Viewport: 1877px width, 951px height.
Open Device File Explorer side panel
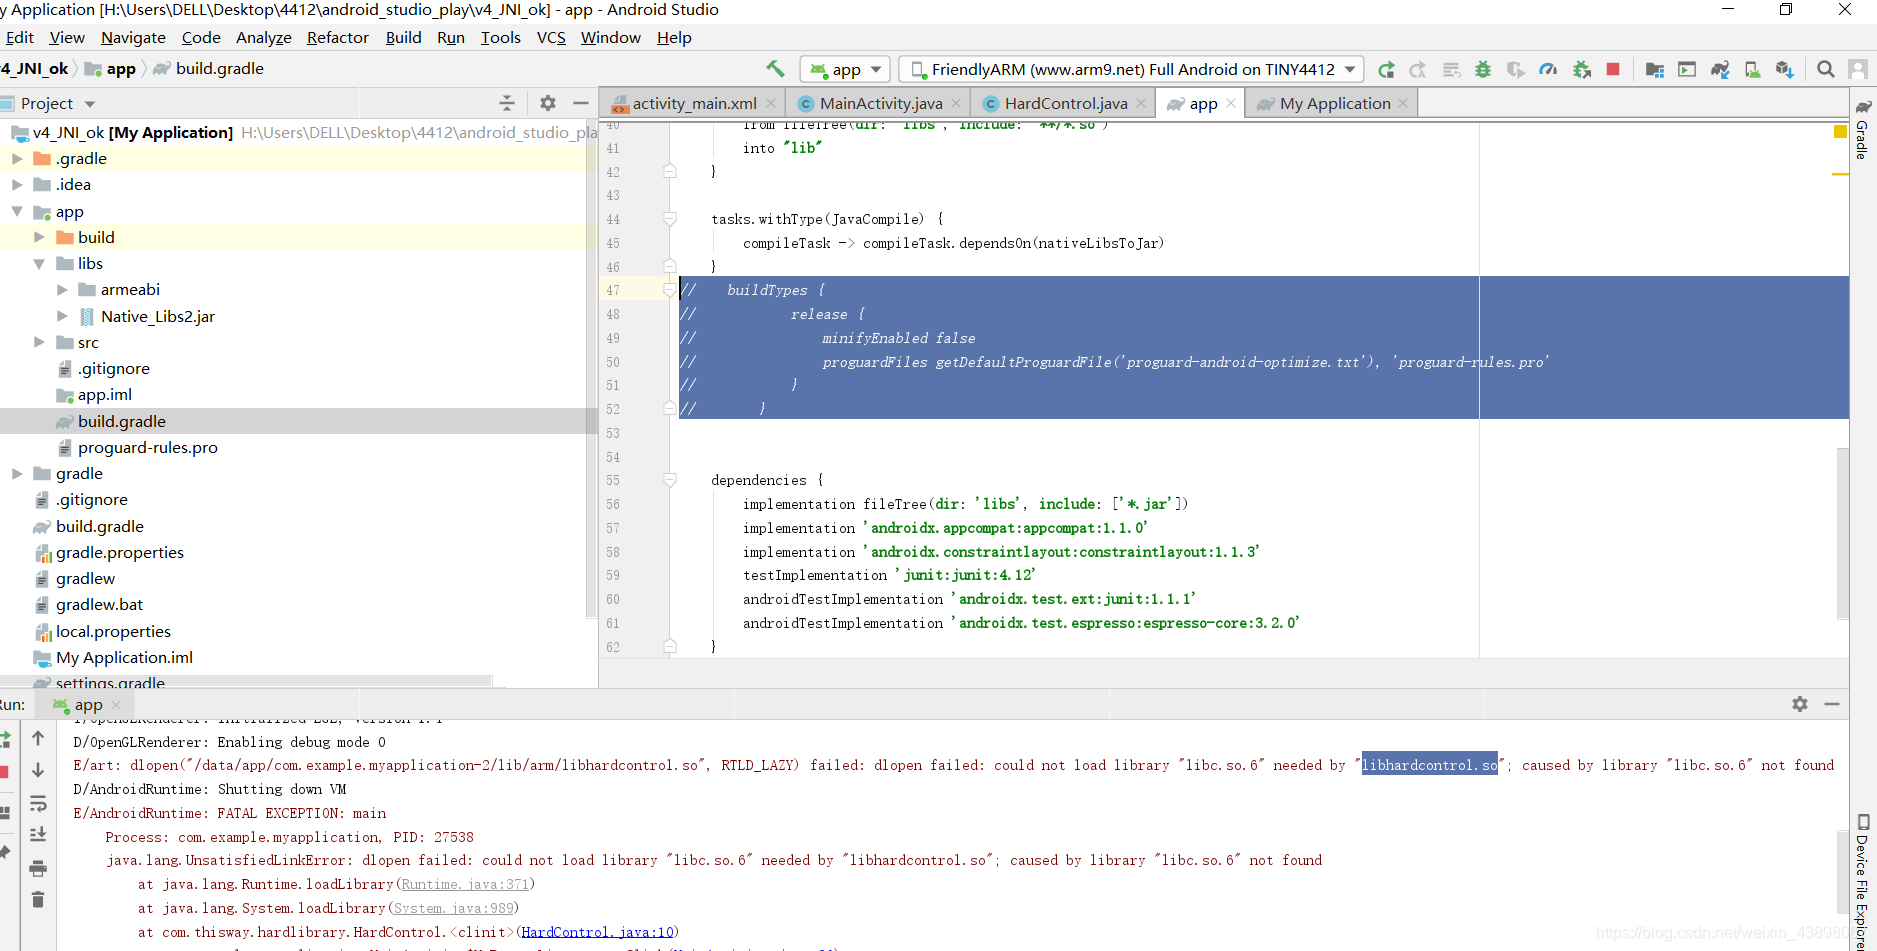(1862, 881)
